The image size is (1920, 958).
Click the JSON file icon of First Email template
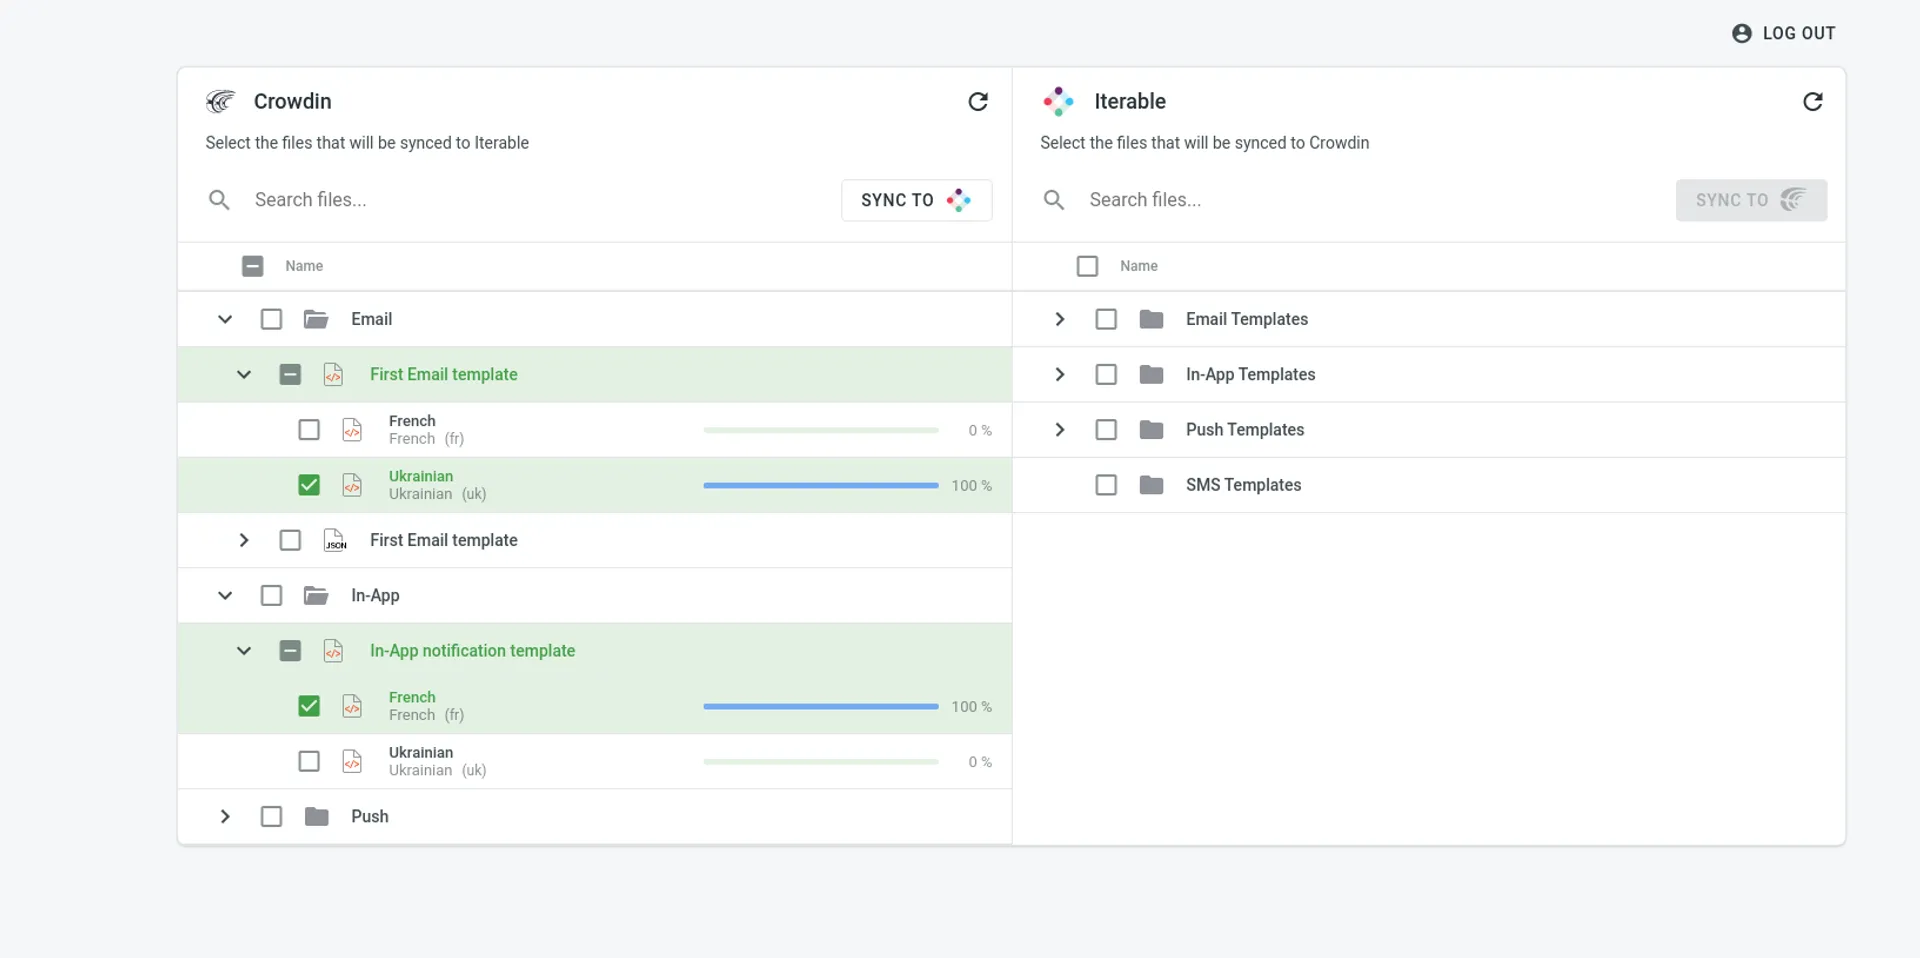coord(335,540)
